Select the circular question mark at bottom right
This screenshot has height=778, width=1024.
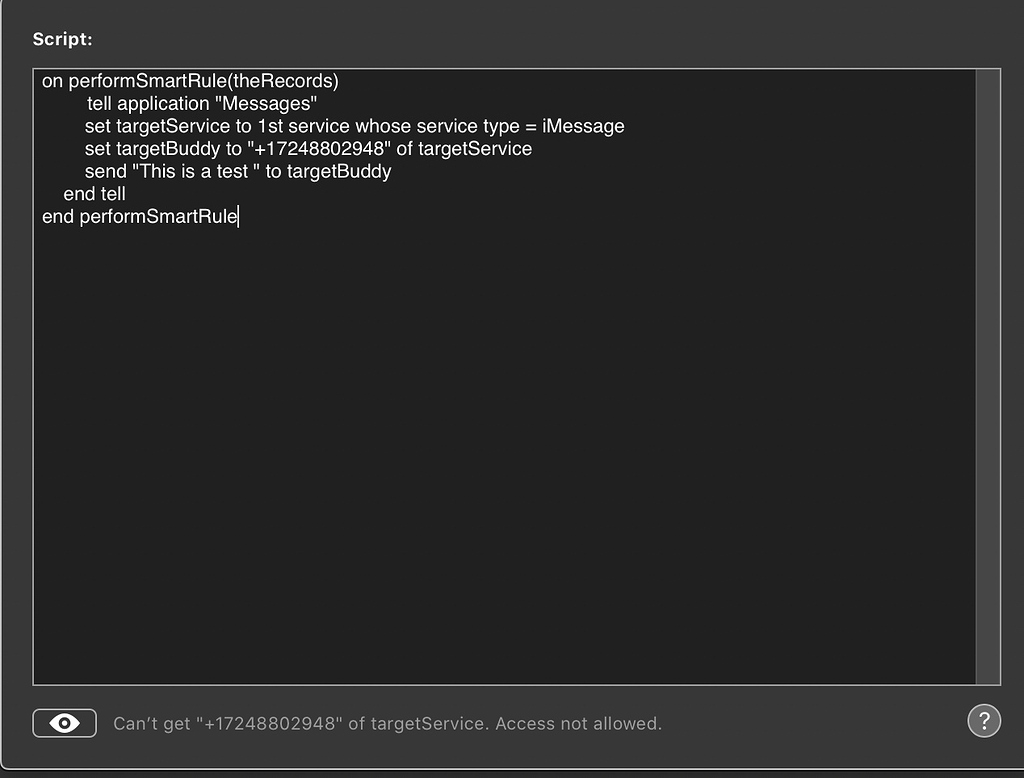pos(984,720)
